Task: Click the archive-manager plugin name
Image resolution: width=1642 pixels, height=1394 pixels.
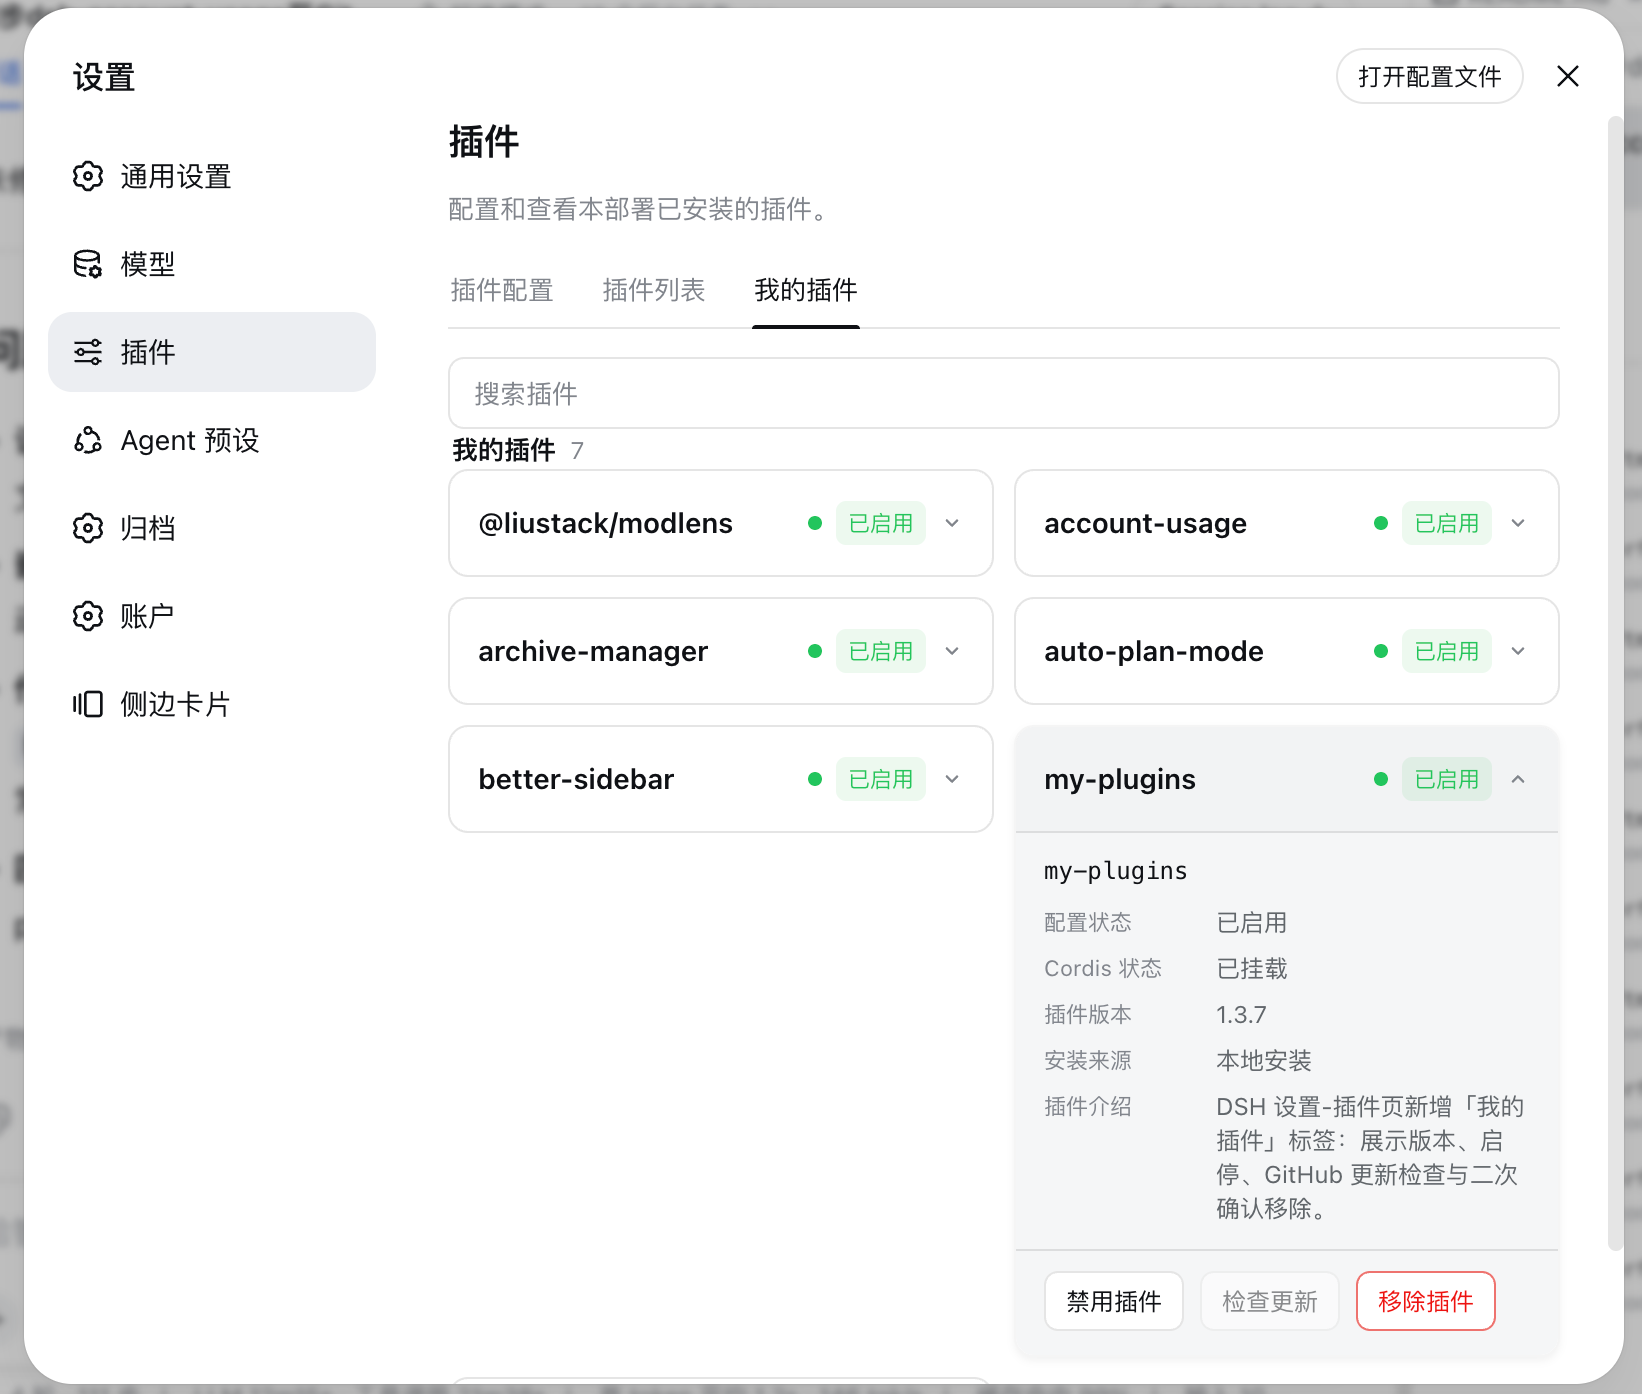Action: point(593,651)
